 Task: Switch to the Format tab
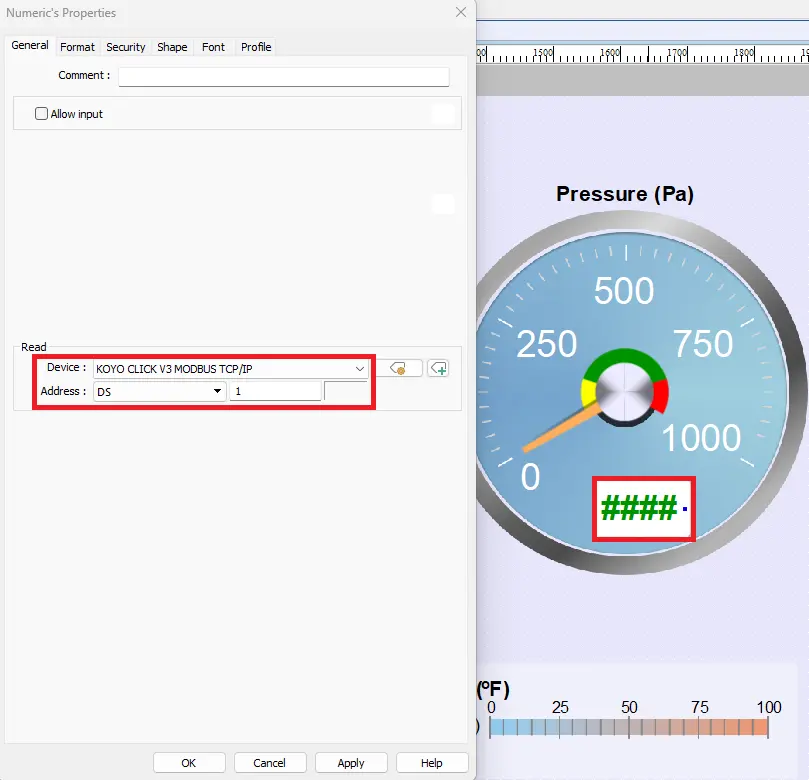tap(77, 46)
